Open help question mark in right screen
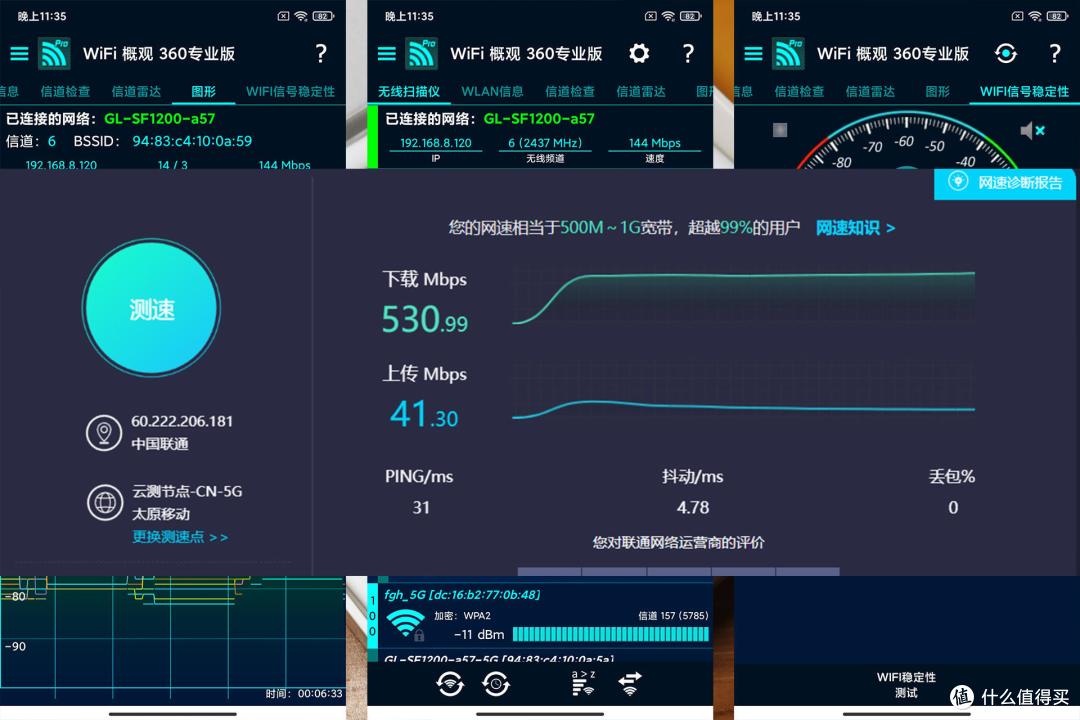This screenshot has height=720, width=1080. click(1055, 54)
